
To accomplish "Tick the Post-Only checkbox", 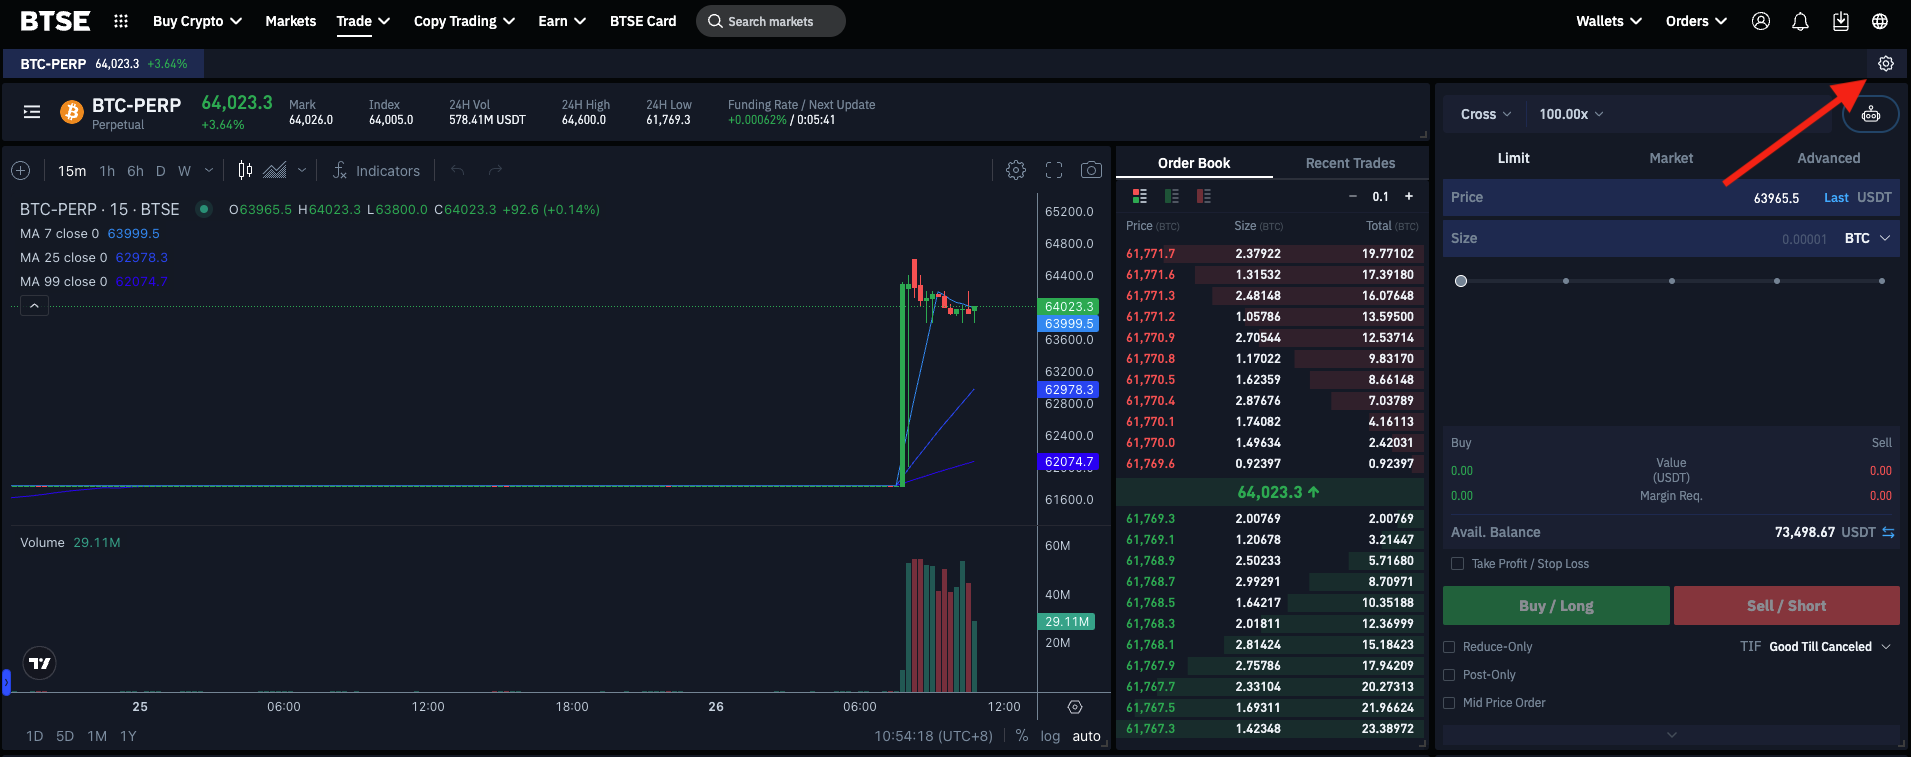I will click(x=1449, y=675).
